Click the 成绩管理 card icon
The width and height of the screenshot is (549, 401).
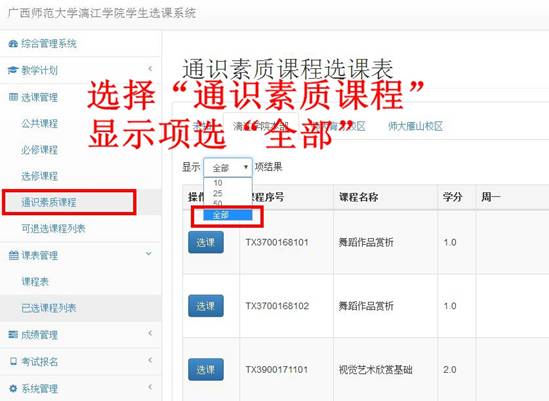pos(13,335)
